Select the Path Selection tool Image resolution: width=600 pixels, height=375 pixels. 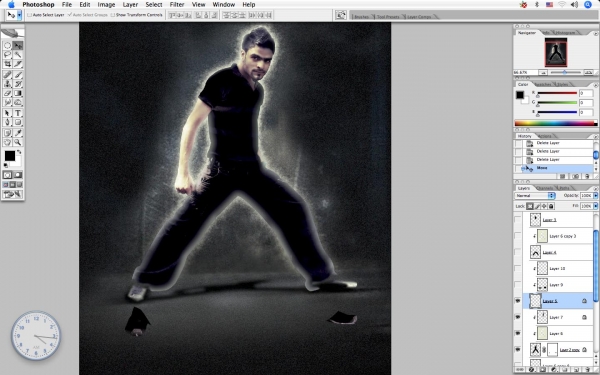[7, 113]
